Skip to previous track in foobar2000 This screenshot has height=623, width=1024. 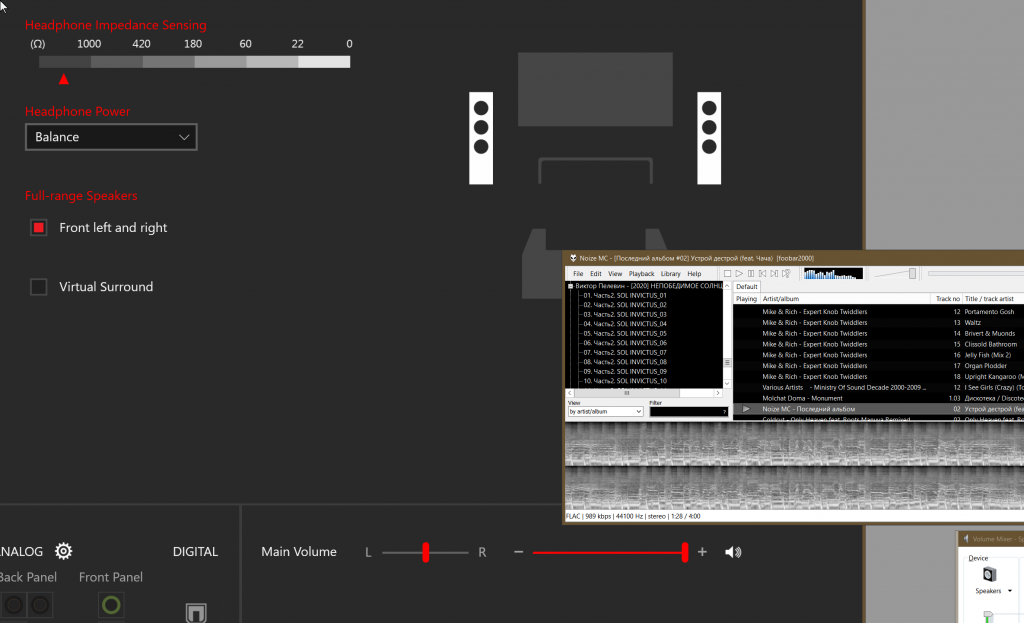coord(762,274)
